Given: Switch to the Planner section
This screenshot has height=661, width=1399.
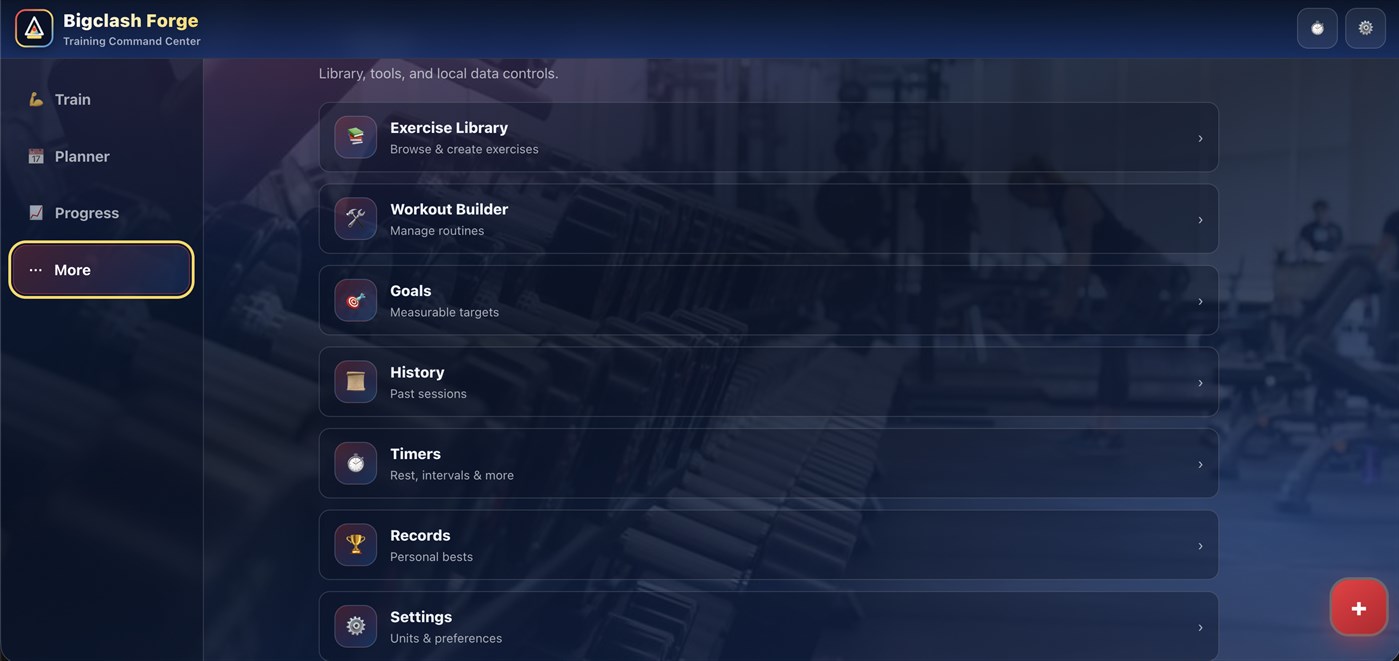Looking at the screenshot, I should click(101, 156).
